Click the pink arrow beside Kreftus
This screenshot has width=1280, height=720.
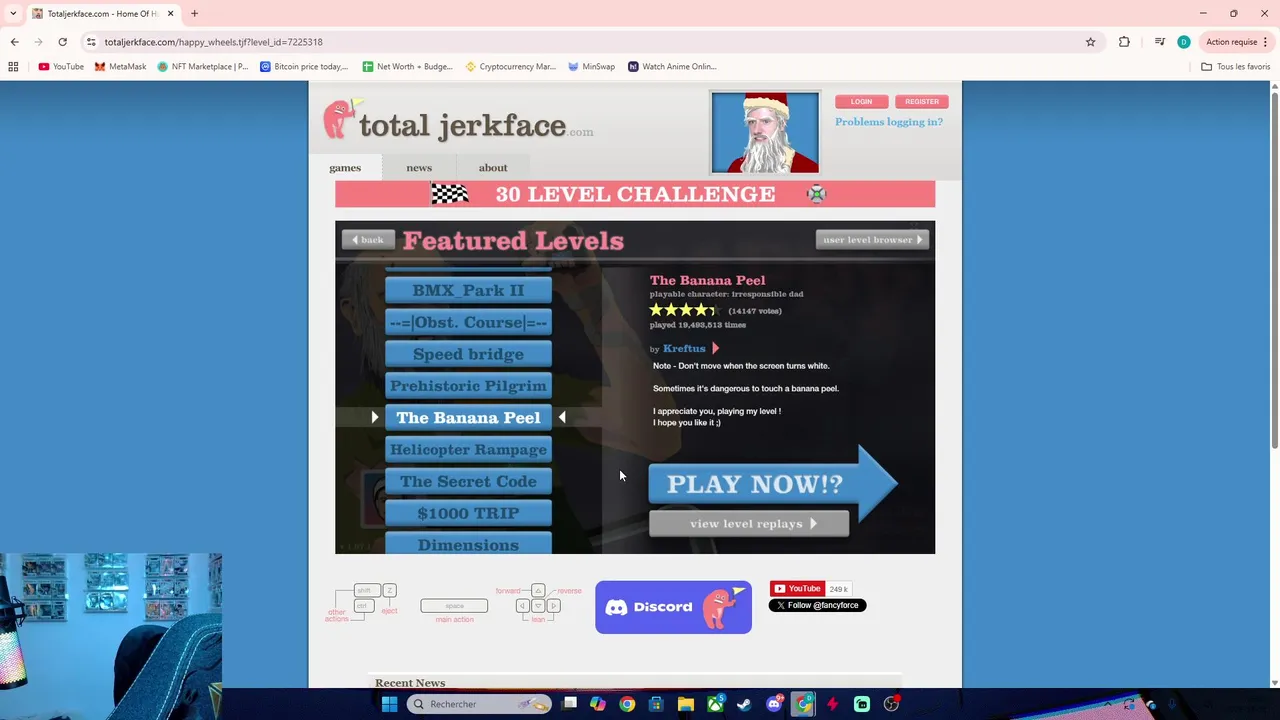(715, 348)
